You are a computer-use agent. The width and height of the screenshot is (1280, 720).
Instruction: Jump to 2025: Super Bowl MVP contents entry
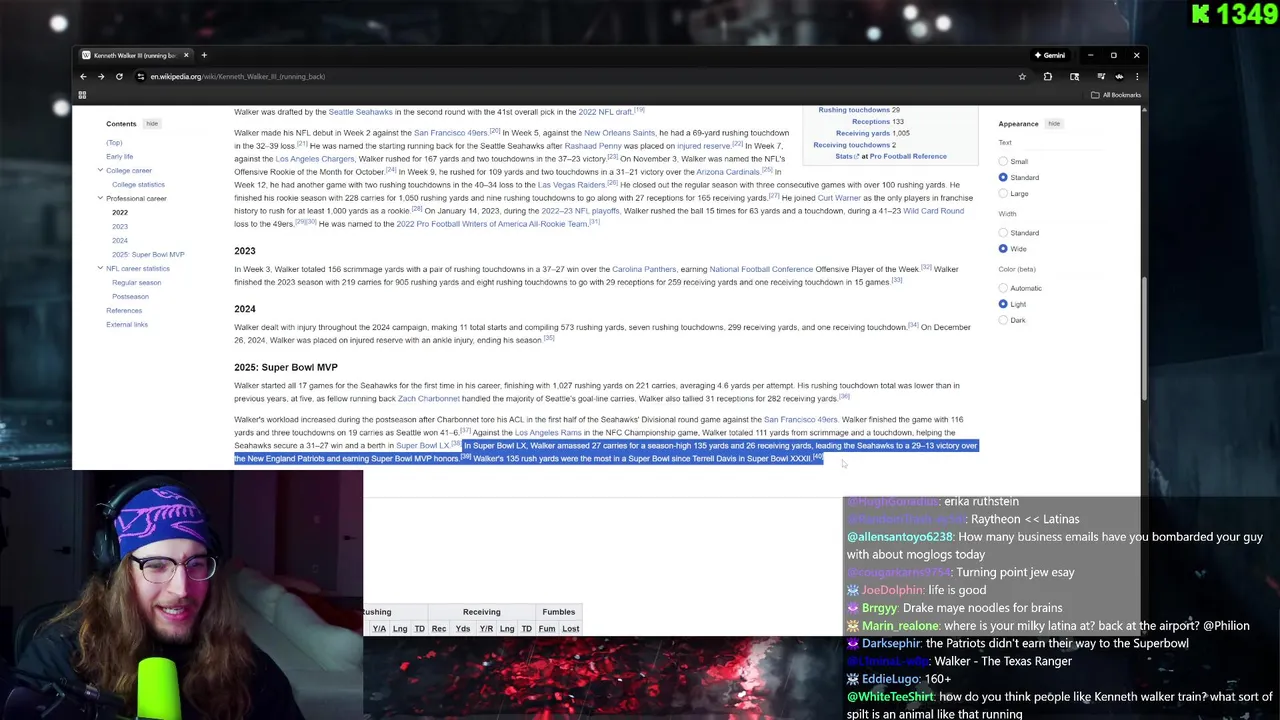click(x=148, y=255)
